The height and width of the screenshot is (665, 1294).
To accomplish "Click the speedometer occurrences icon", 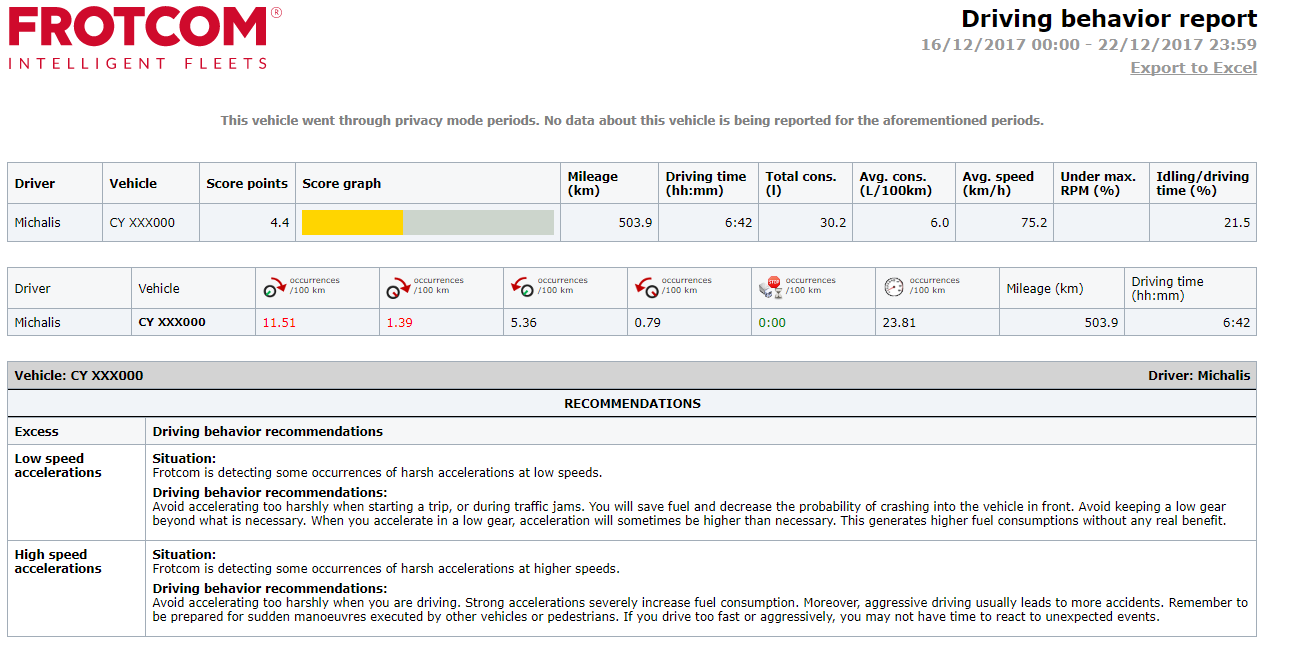I will click(894, 288).
